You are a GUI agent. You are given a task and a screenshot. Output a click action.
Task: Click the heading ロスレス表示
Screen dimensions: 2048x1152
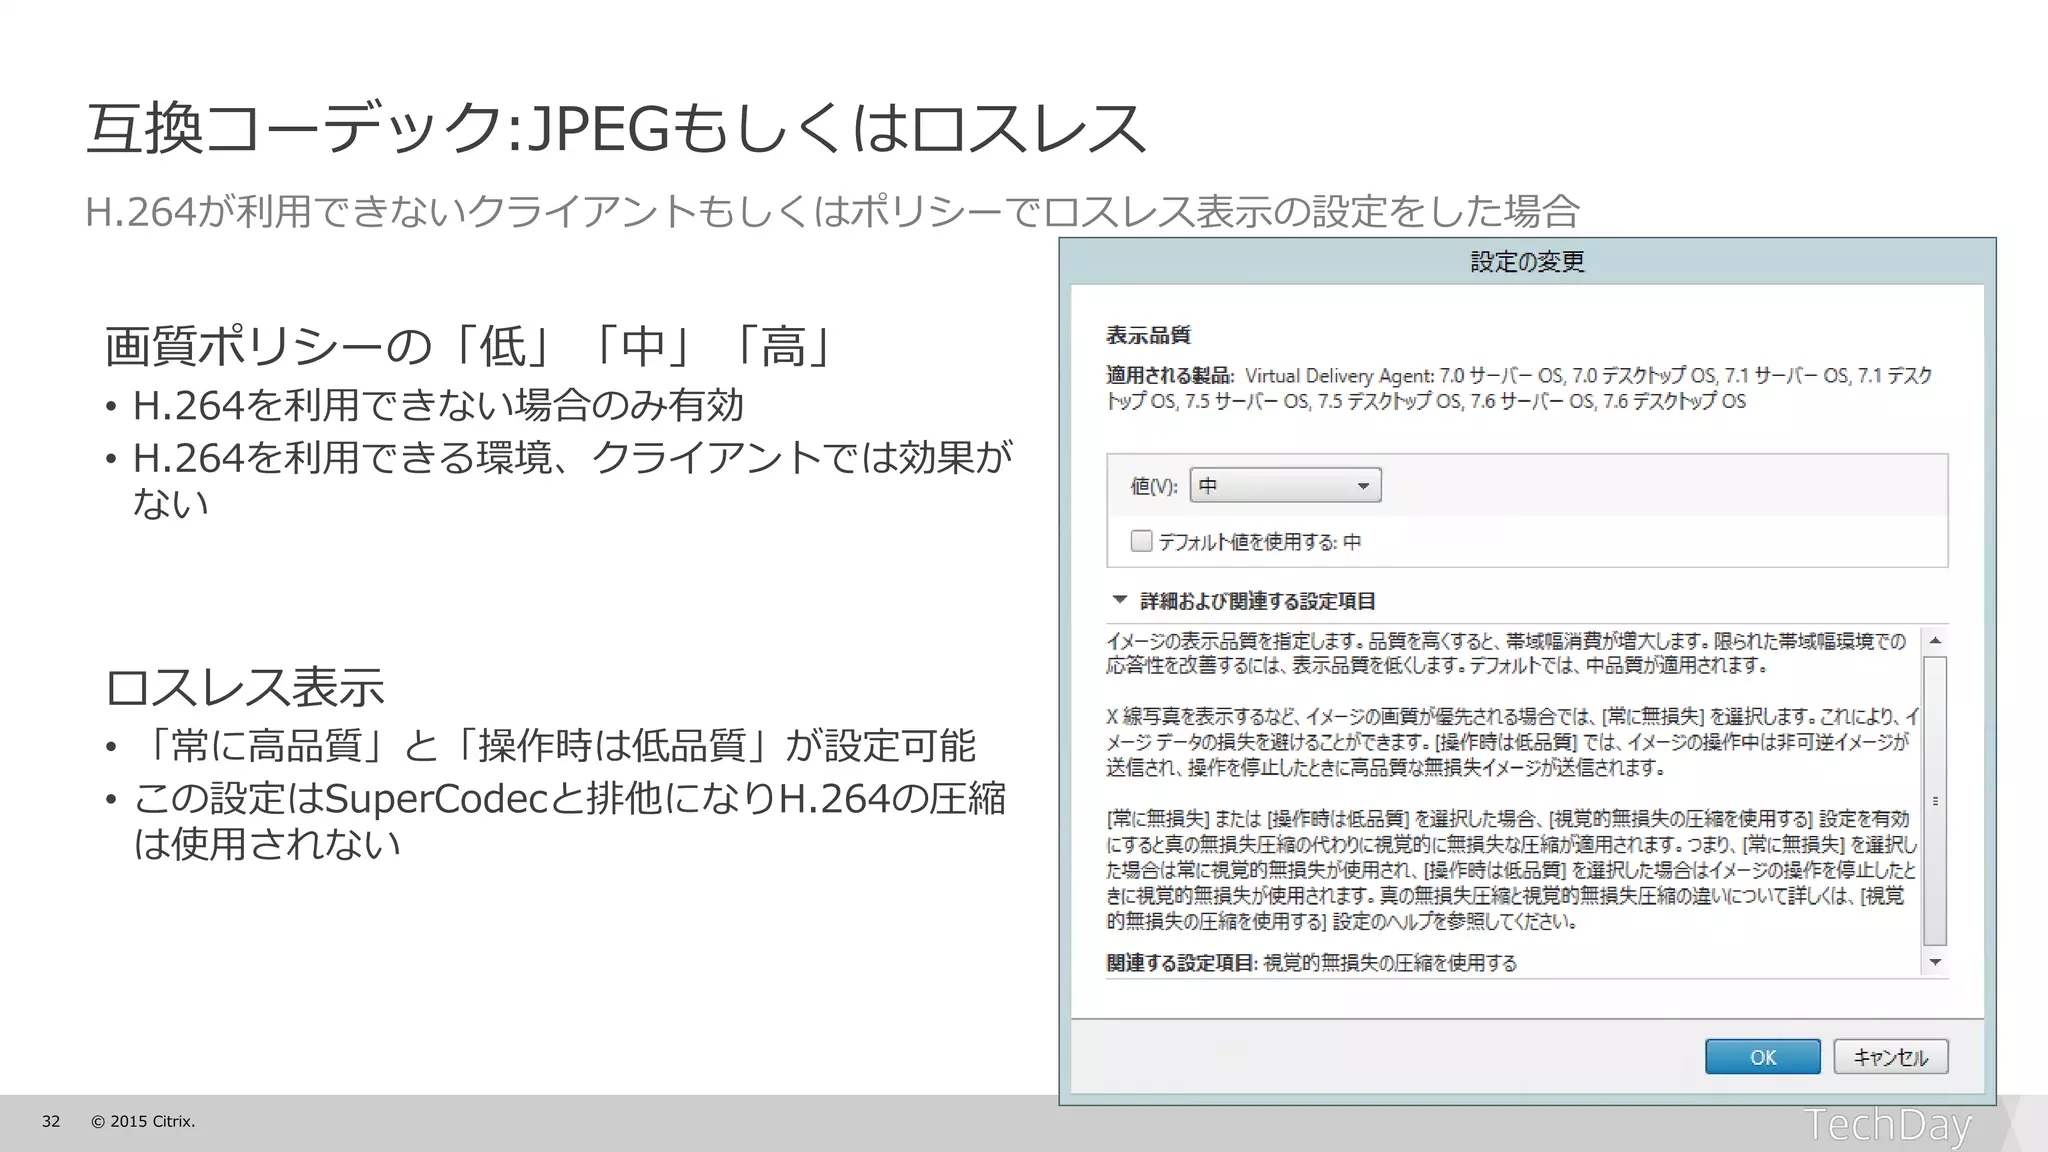(244, 687)
